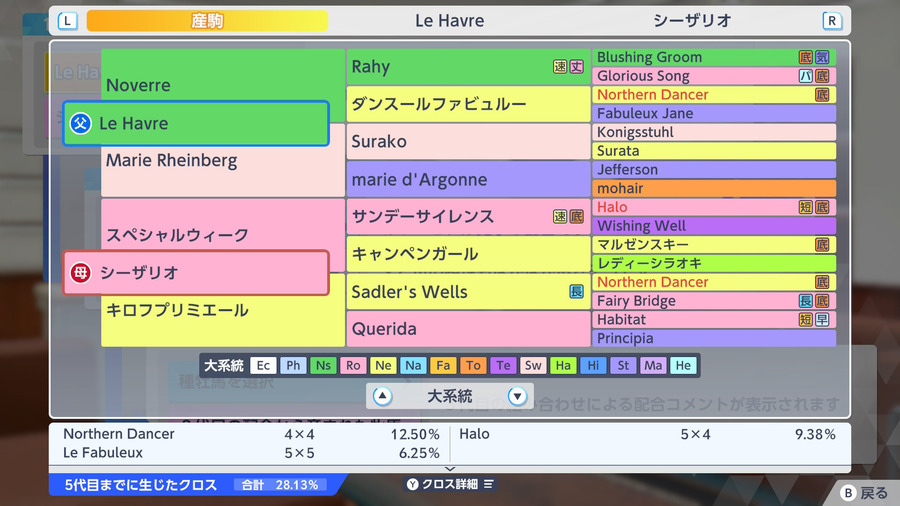Open クロス詳細 cross details
The width and height of the screenshot is (900, 506).
pyautogui.click(x=450, y=484)
